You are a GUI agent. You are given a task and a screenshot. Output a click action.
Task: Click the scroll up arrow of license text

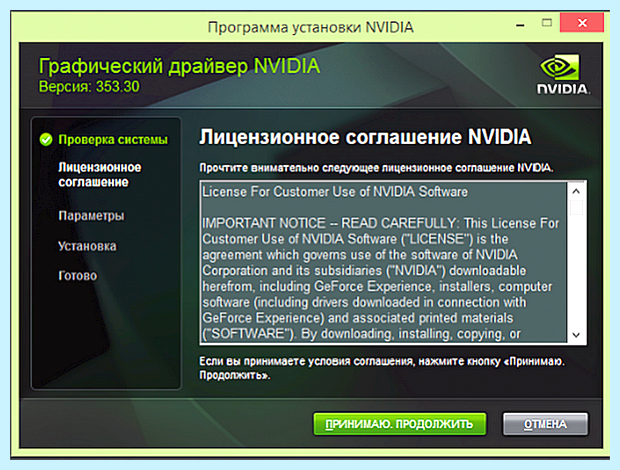click(x=576, y=191)
